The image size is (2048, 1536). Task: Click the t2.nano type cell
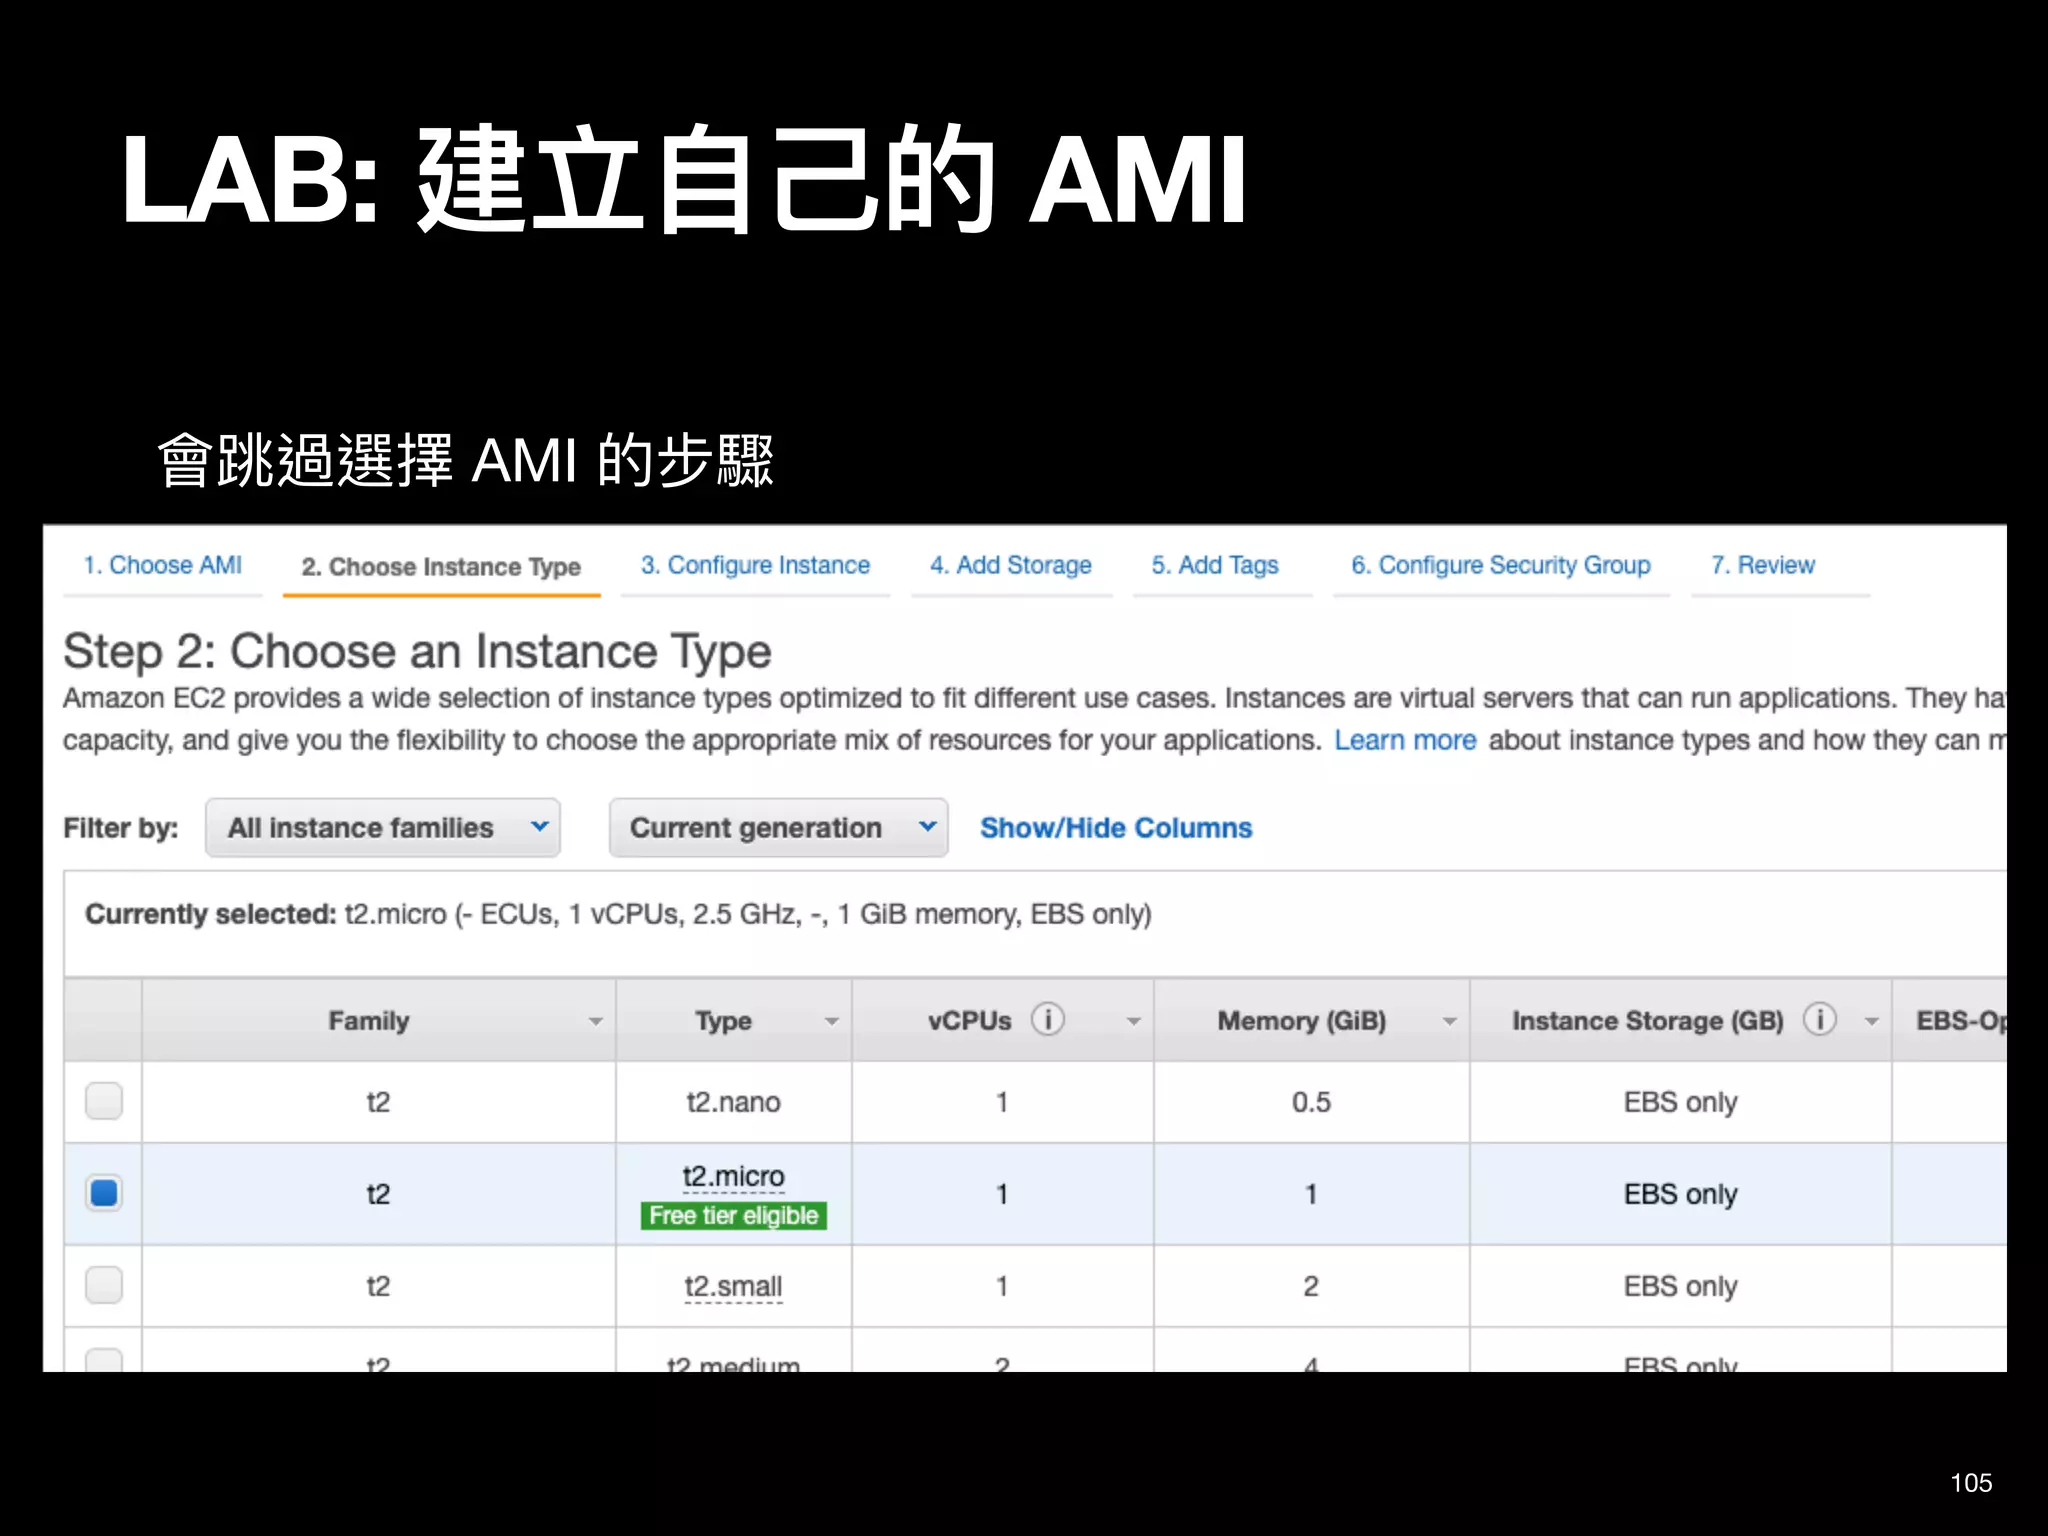tap(733, 1102)
